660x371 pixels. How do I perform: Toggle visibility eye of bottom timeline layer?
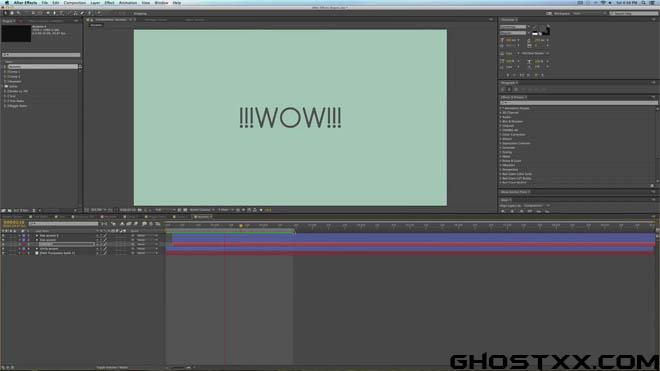[x=3, y=253]
